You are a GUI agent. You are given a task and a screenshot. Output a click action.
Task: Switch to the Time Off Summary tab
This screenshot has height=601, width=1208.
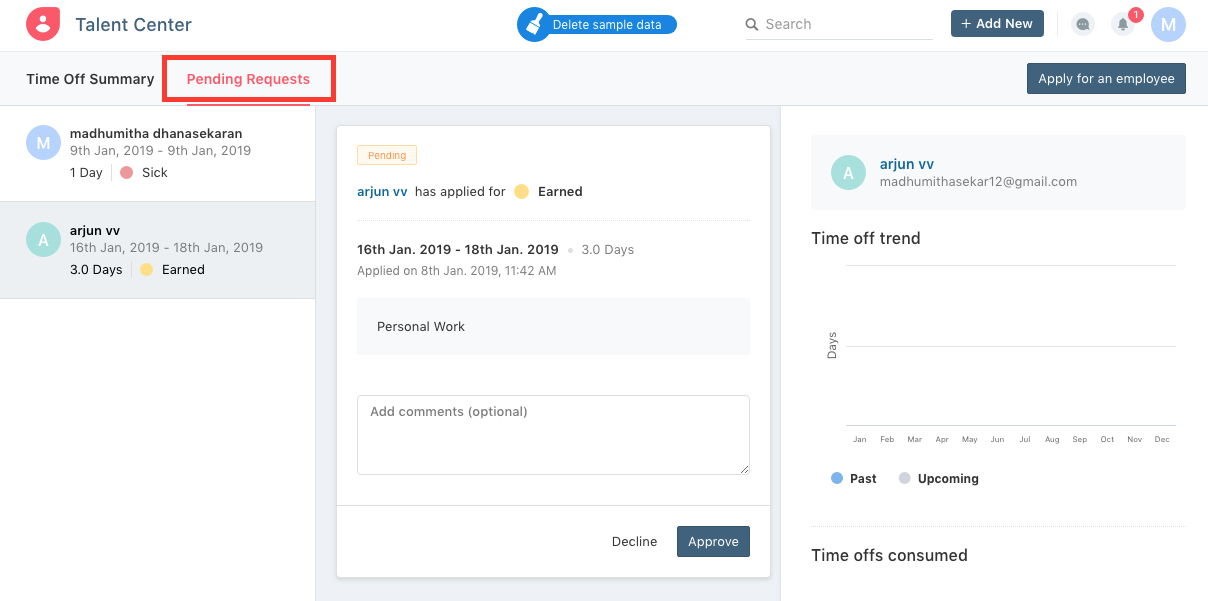[x=90, y=78]
